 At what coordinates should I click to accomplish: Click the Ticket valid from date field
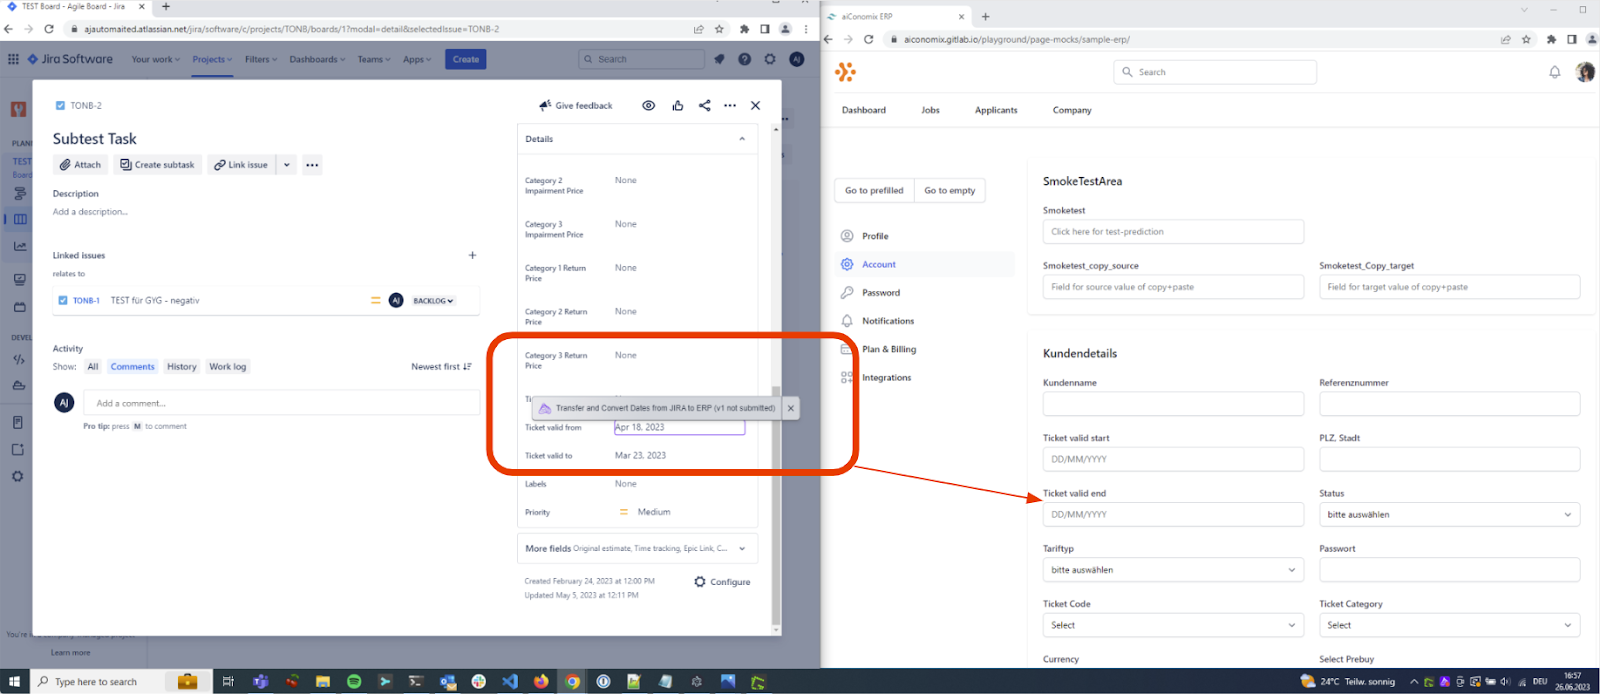click(x=679, y=427)
